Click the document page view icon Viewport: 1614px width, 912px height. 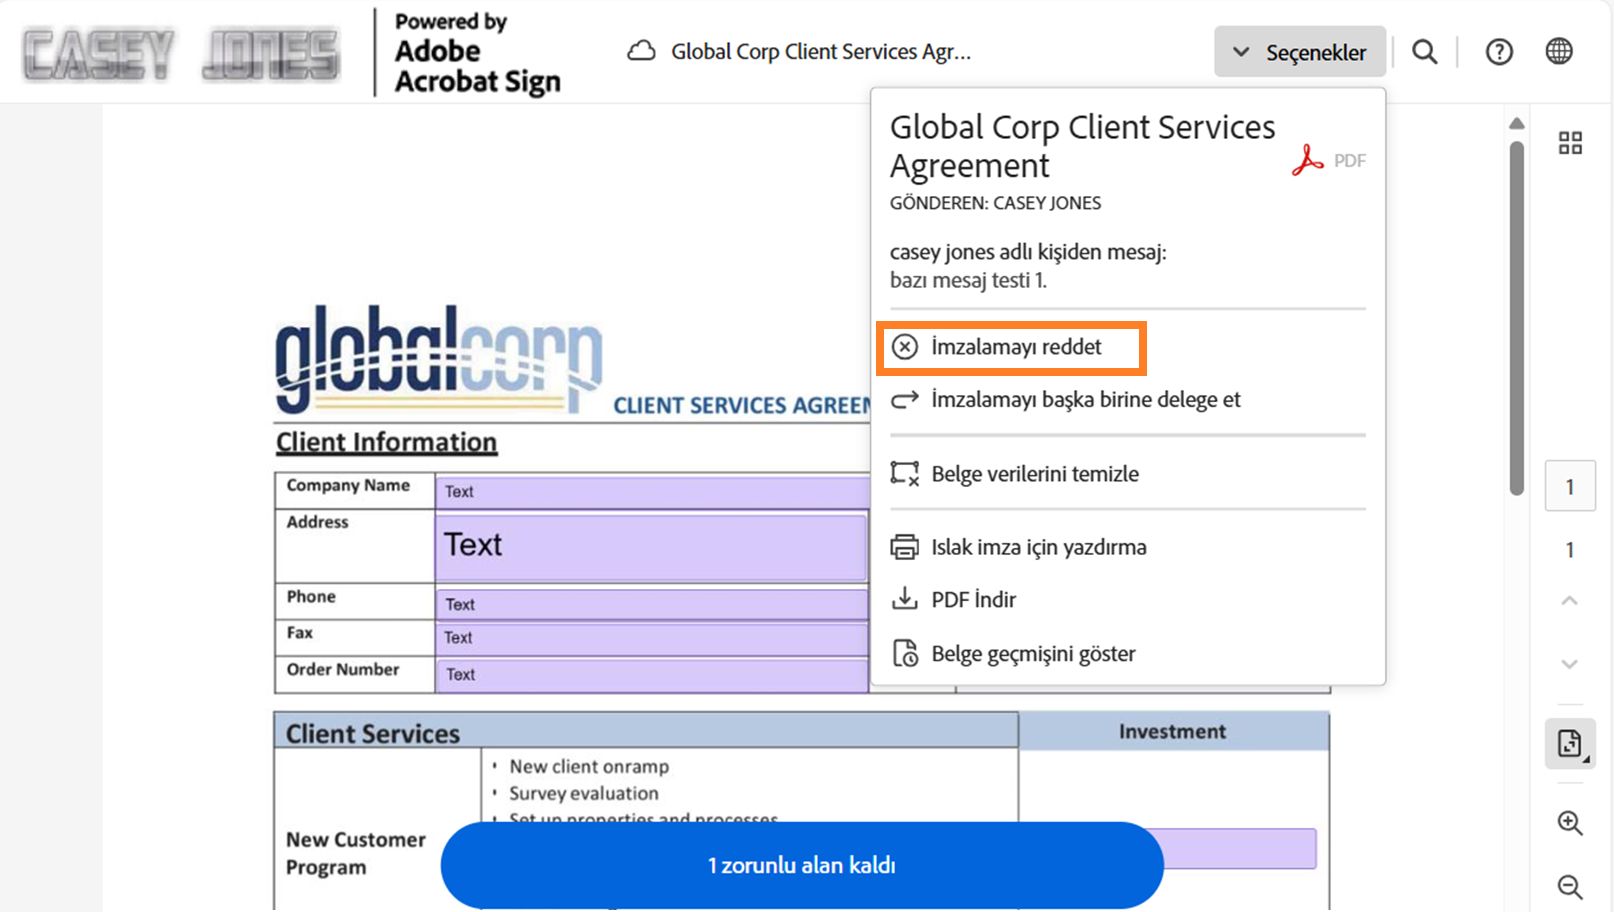point(1570,743)
